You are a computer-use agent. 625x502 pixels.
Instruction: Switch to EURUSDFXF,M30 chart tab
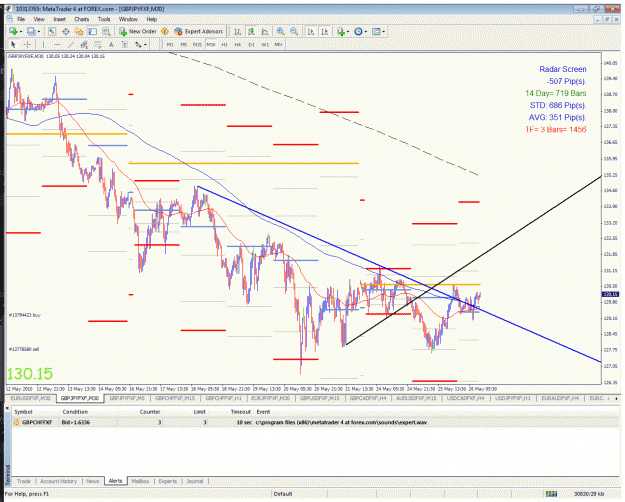click(x=31, y=398)
